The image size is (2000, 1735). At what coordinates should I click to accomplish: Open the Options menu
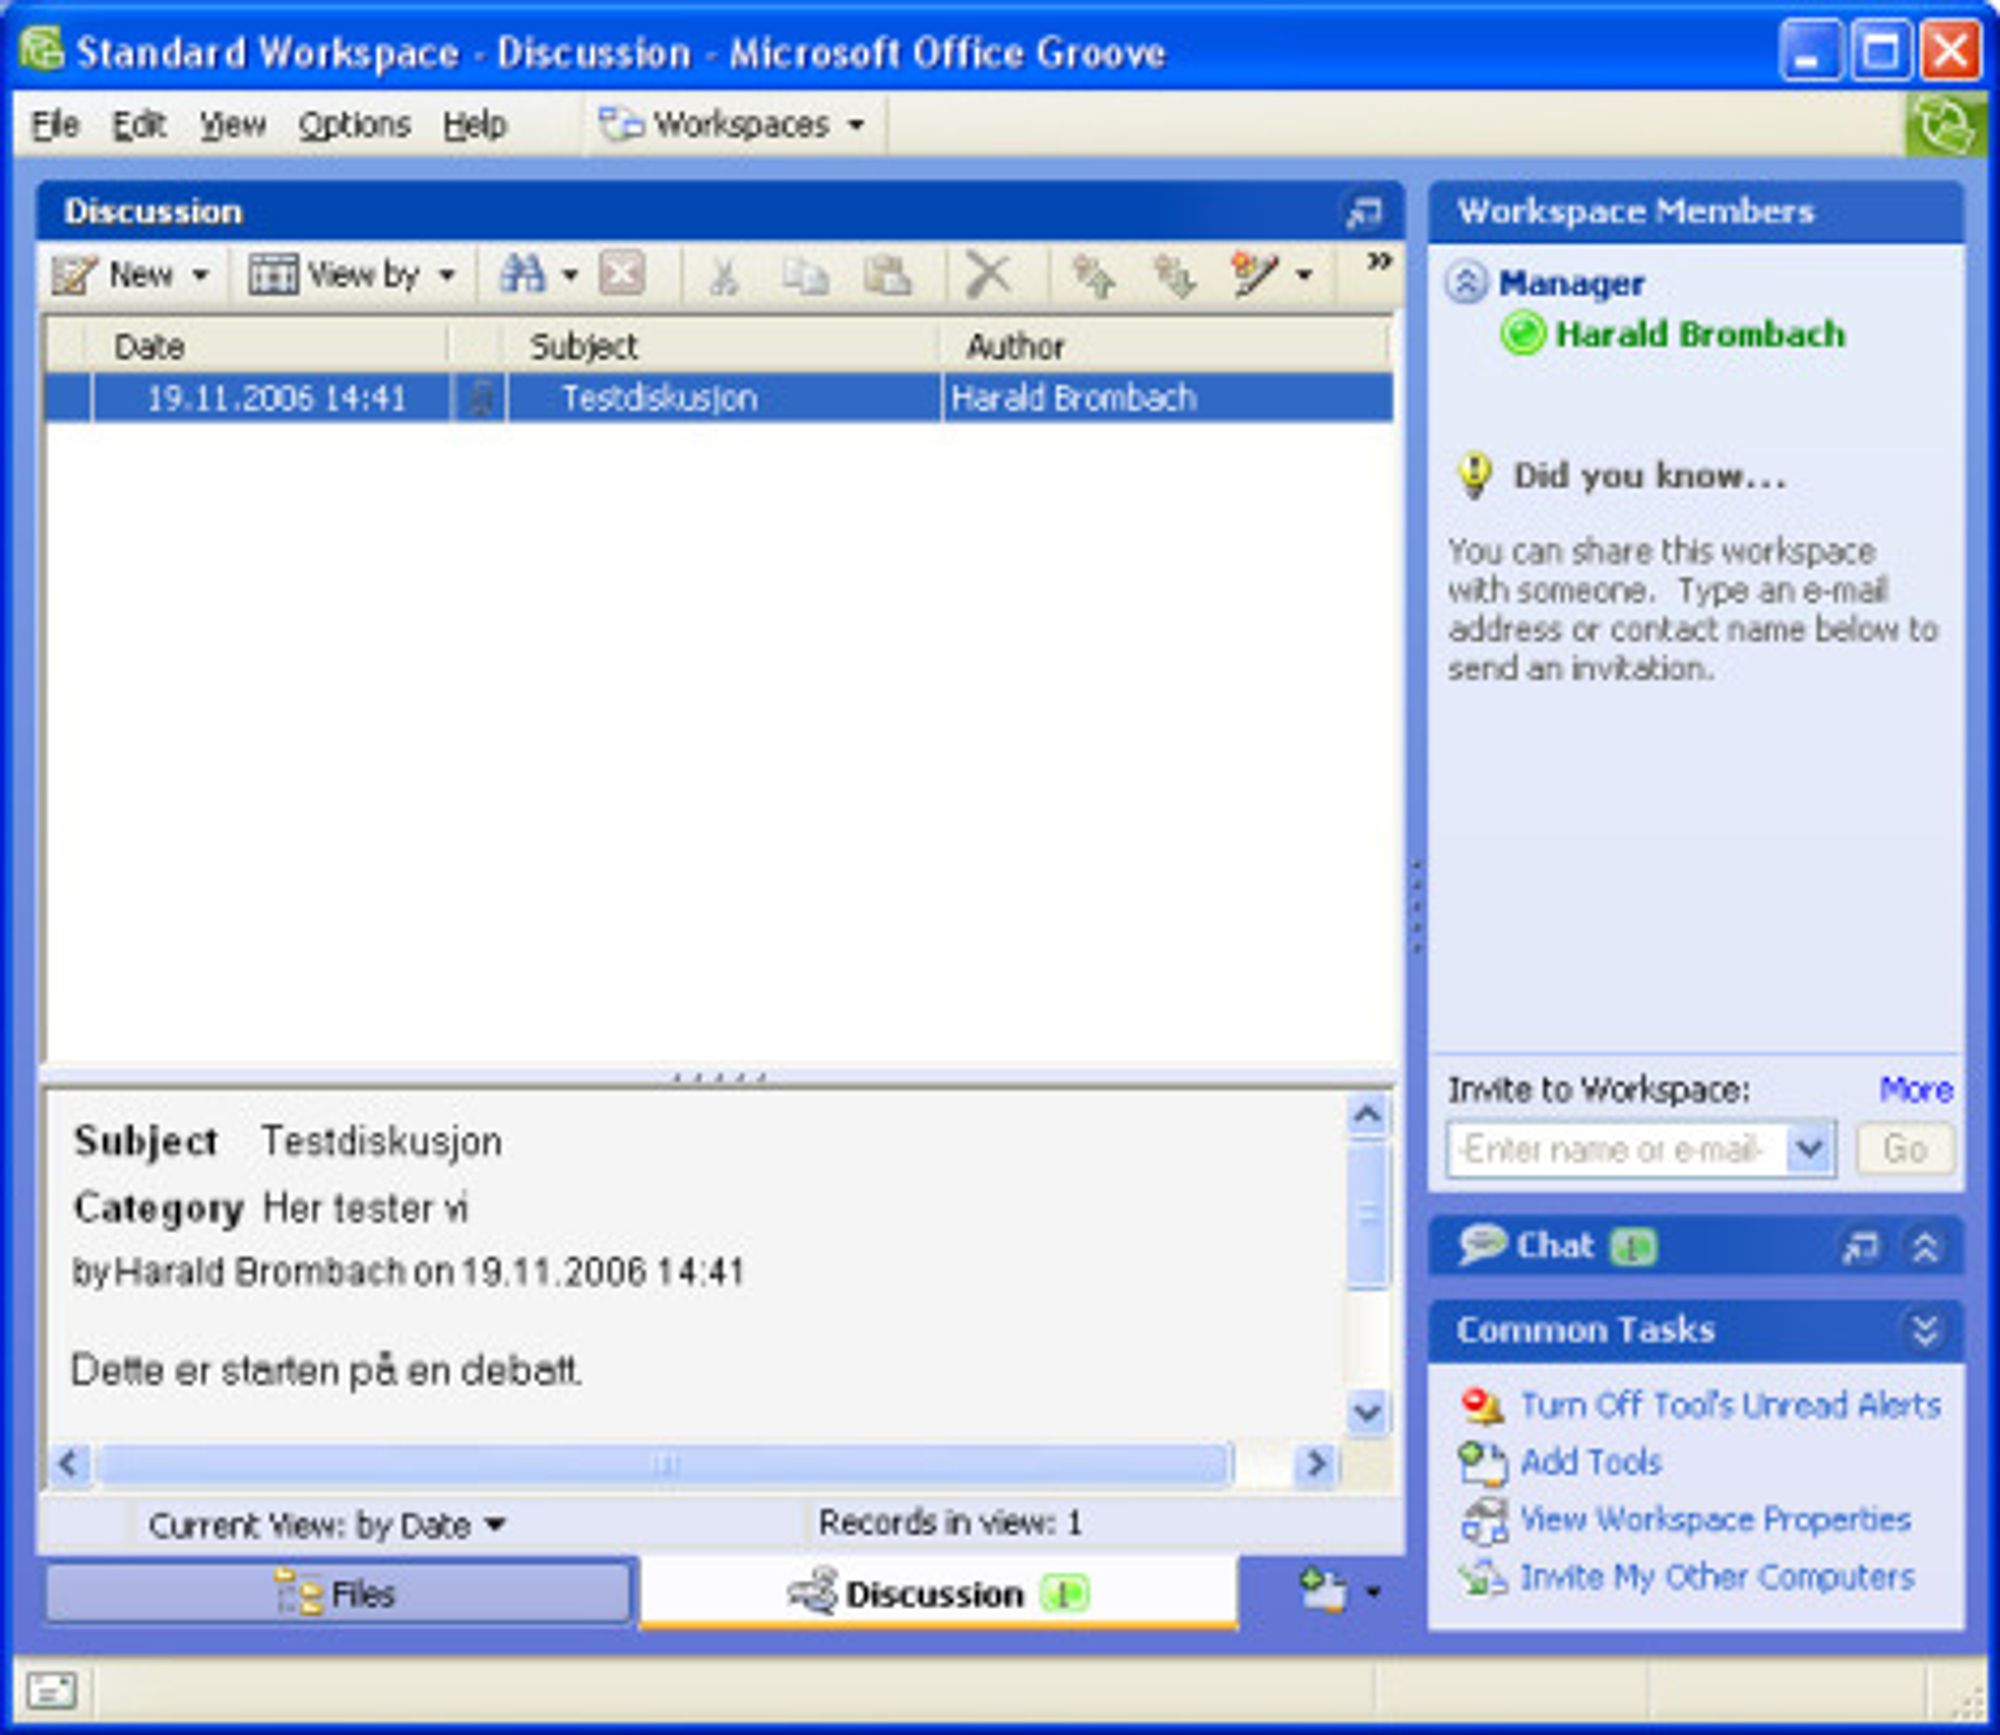pos(354,125)
